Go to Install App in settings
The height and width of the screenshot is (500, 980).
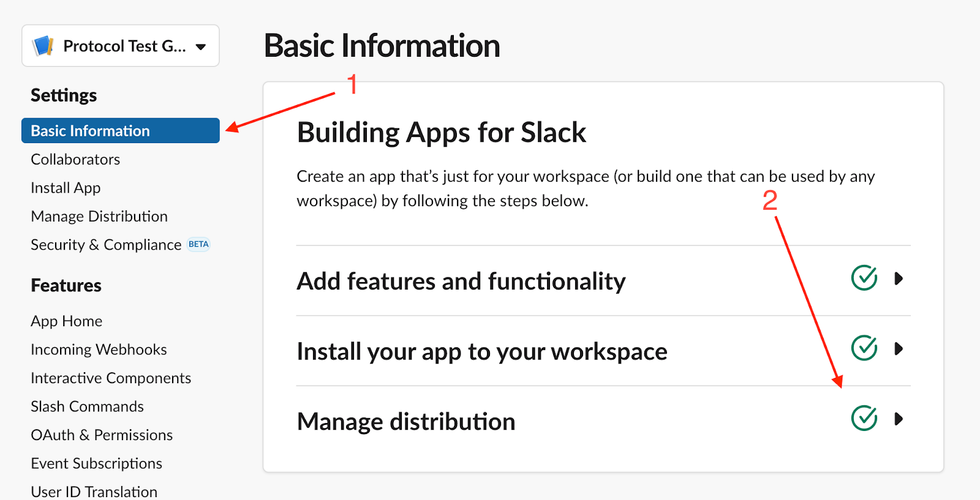pyautogui.click(x=66, y=188)
